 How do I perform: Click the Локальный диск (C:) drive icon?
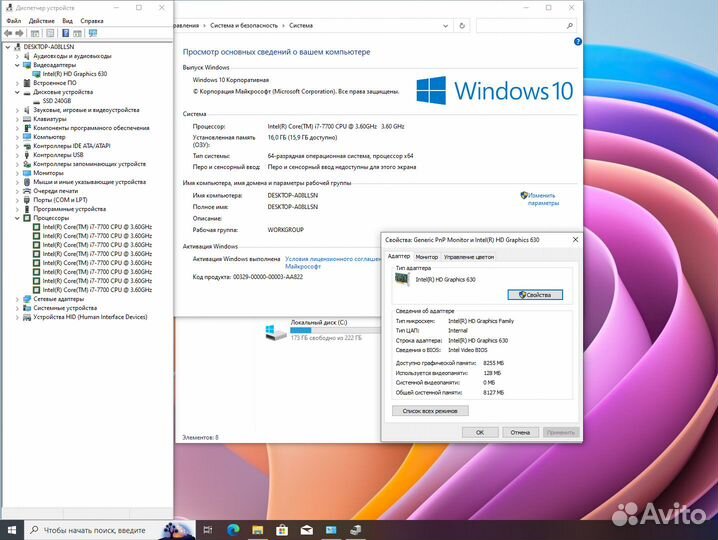276,332
